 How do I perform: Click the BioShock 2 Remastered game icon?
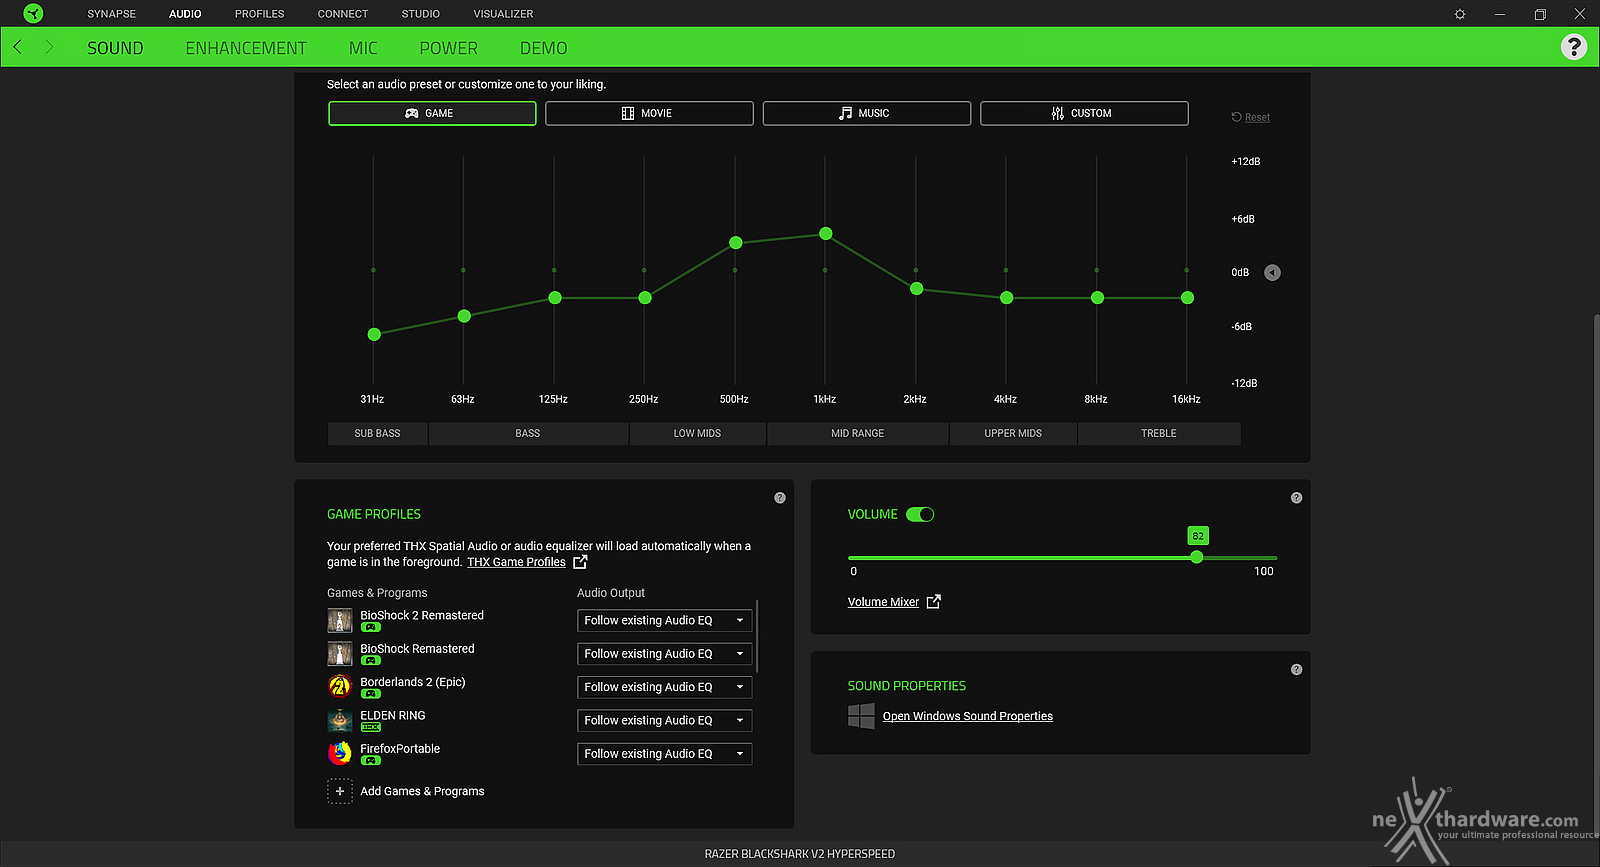click(x=340, y=620)
